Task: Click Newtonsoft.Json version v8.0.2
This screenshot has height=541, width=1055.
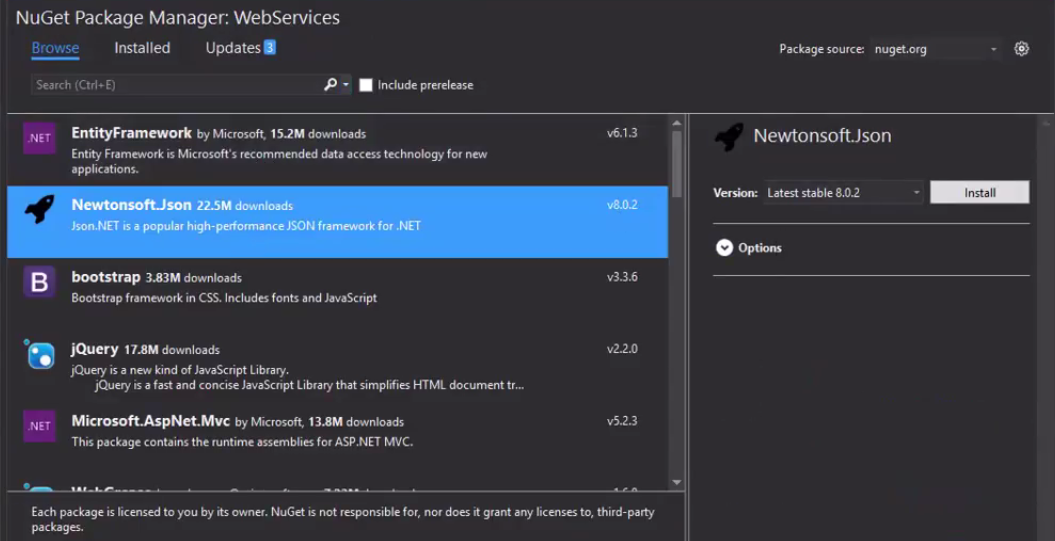Action: [622, 205]
